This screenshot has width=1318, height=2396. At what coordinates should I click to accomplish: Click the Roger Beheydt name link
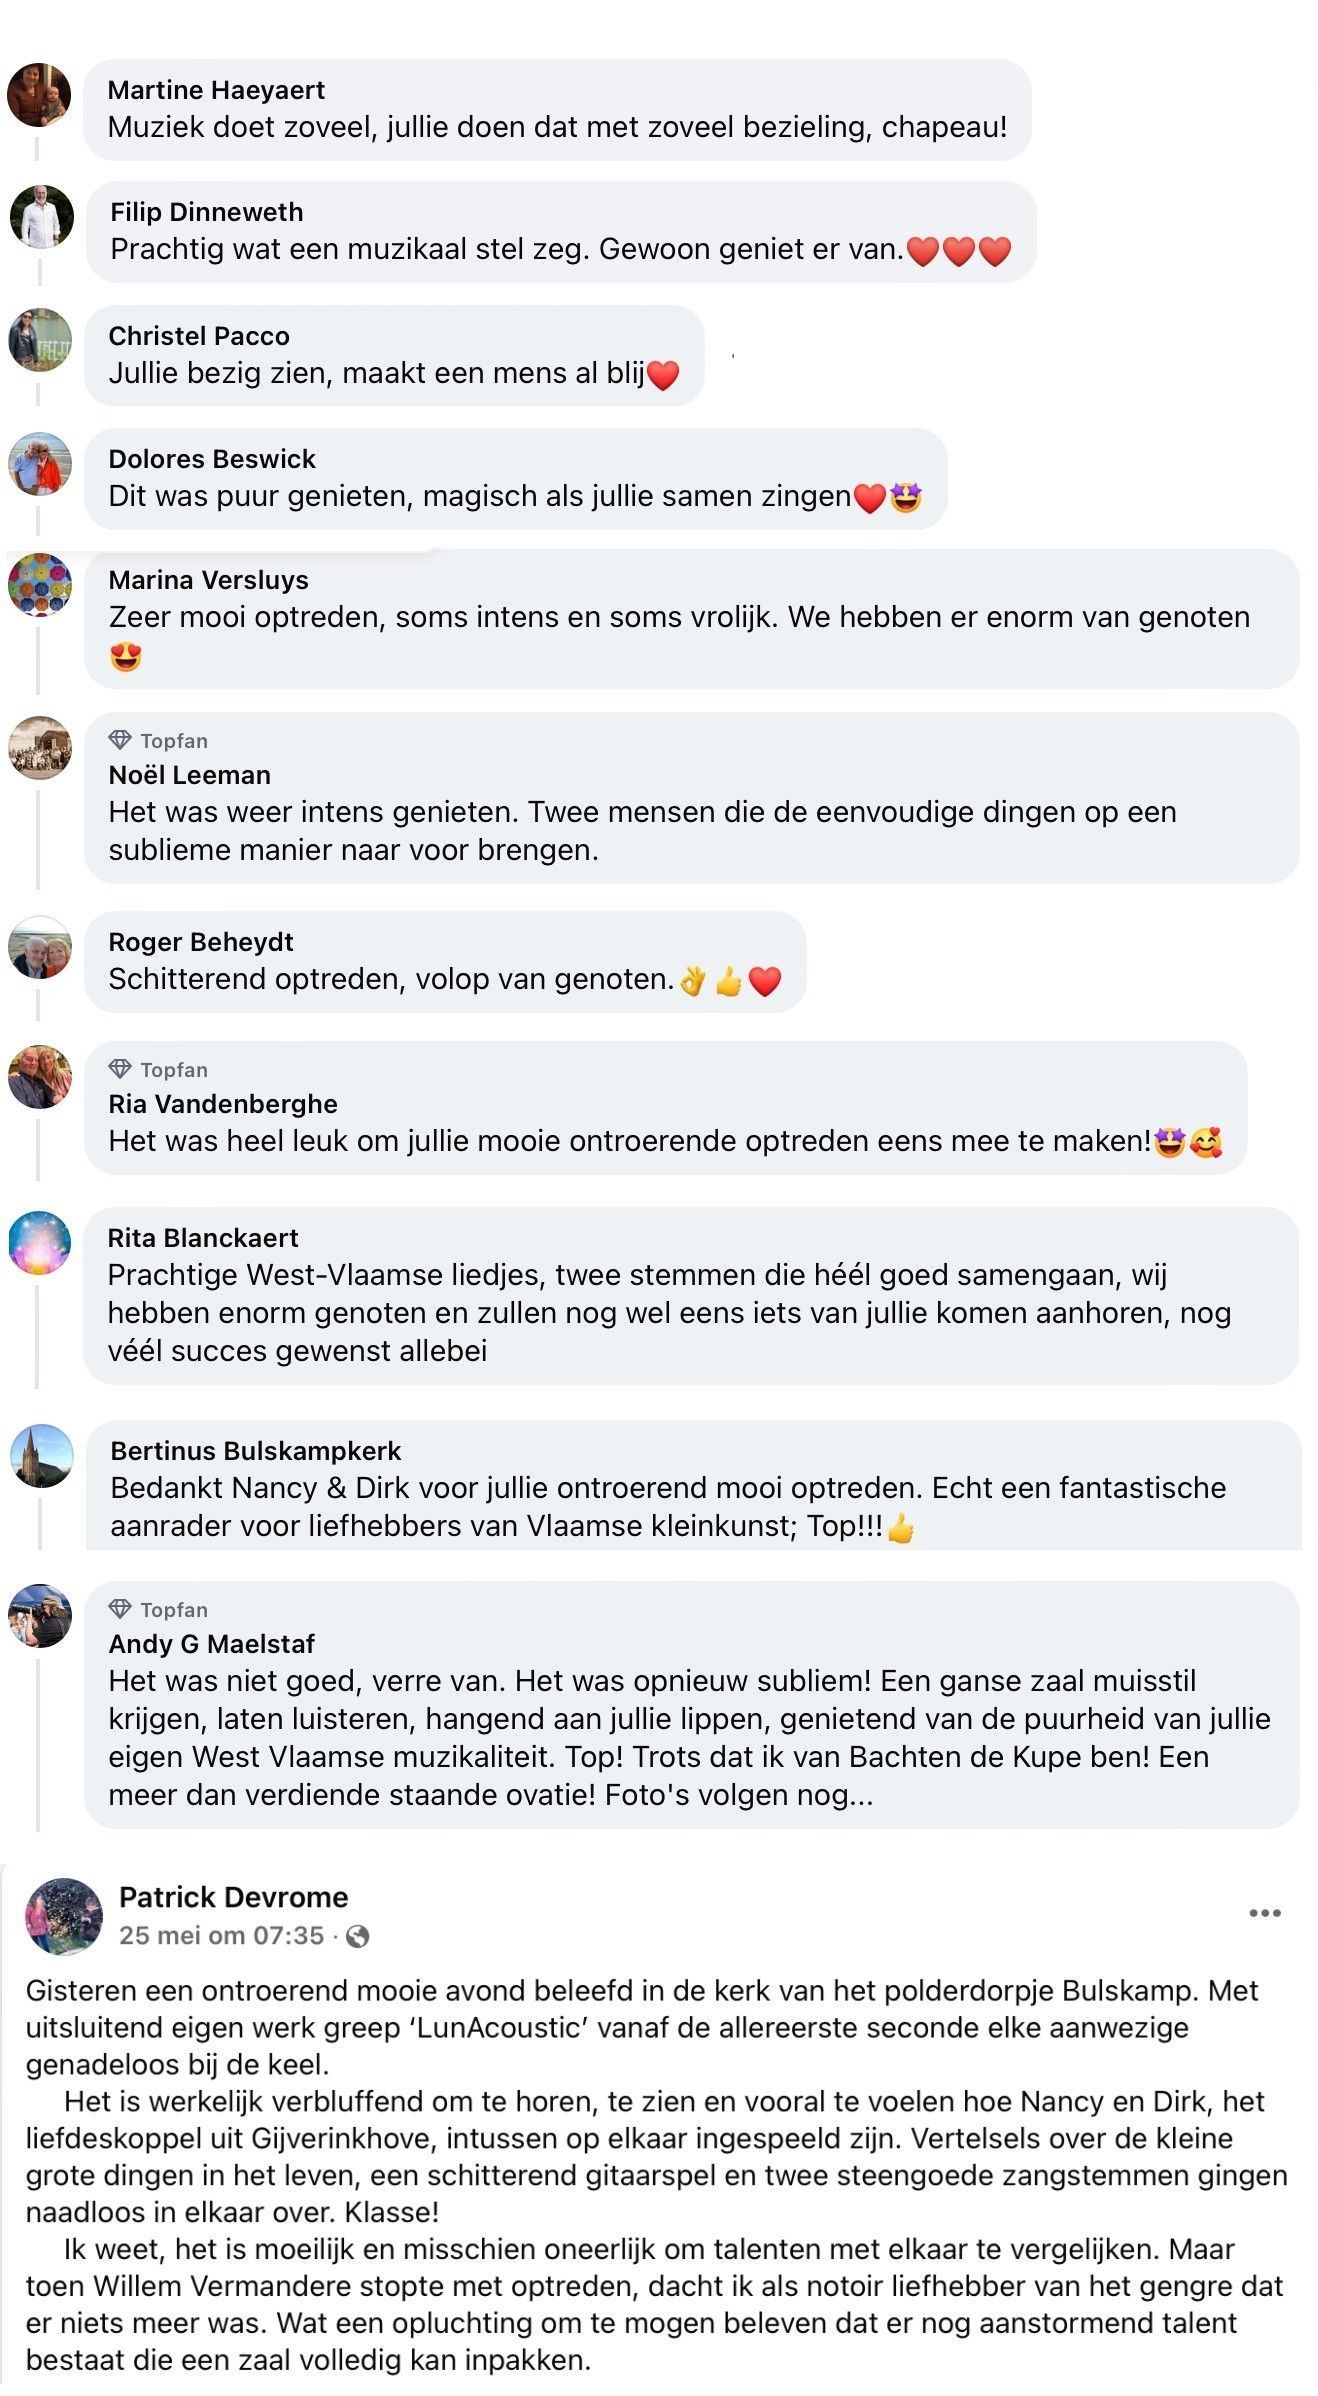[201, 942]
